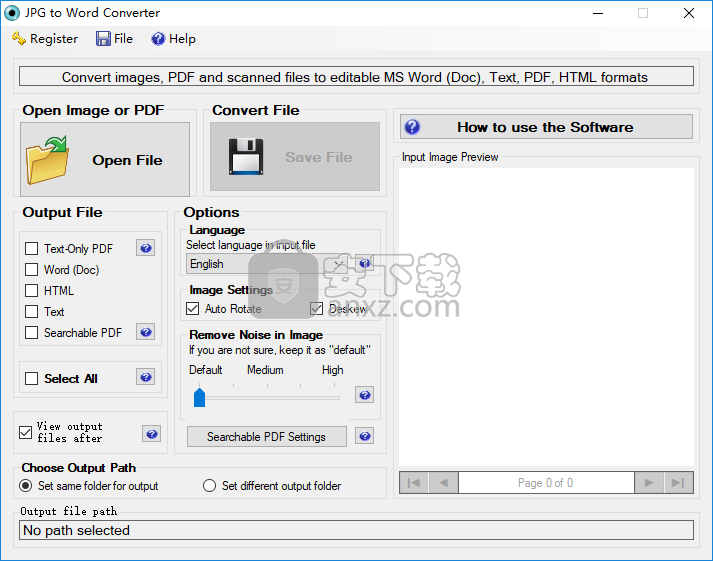Open the Register menu
This screenshot has width=713, height=561.
click(45, 39)
